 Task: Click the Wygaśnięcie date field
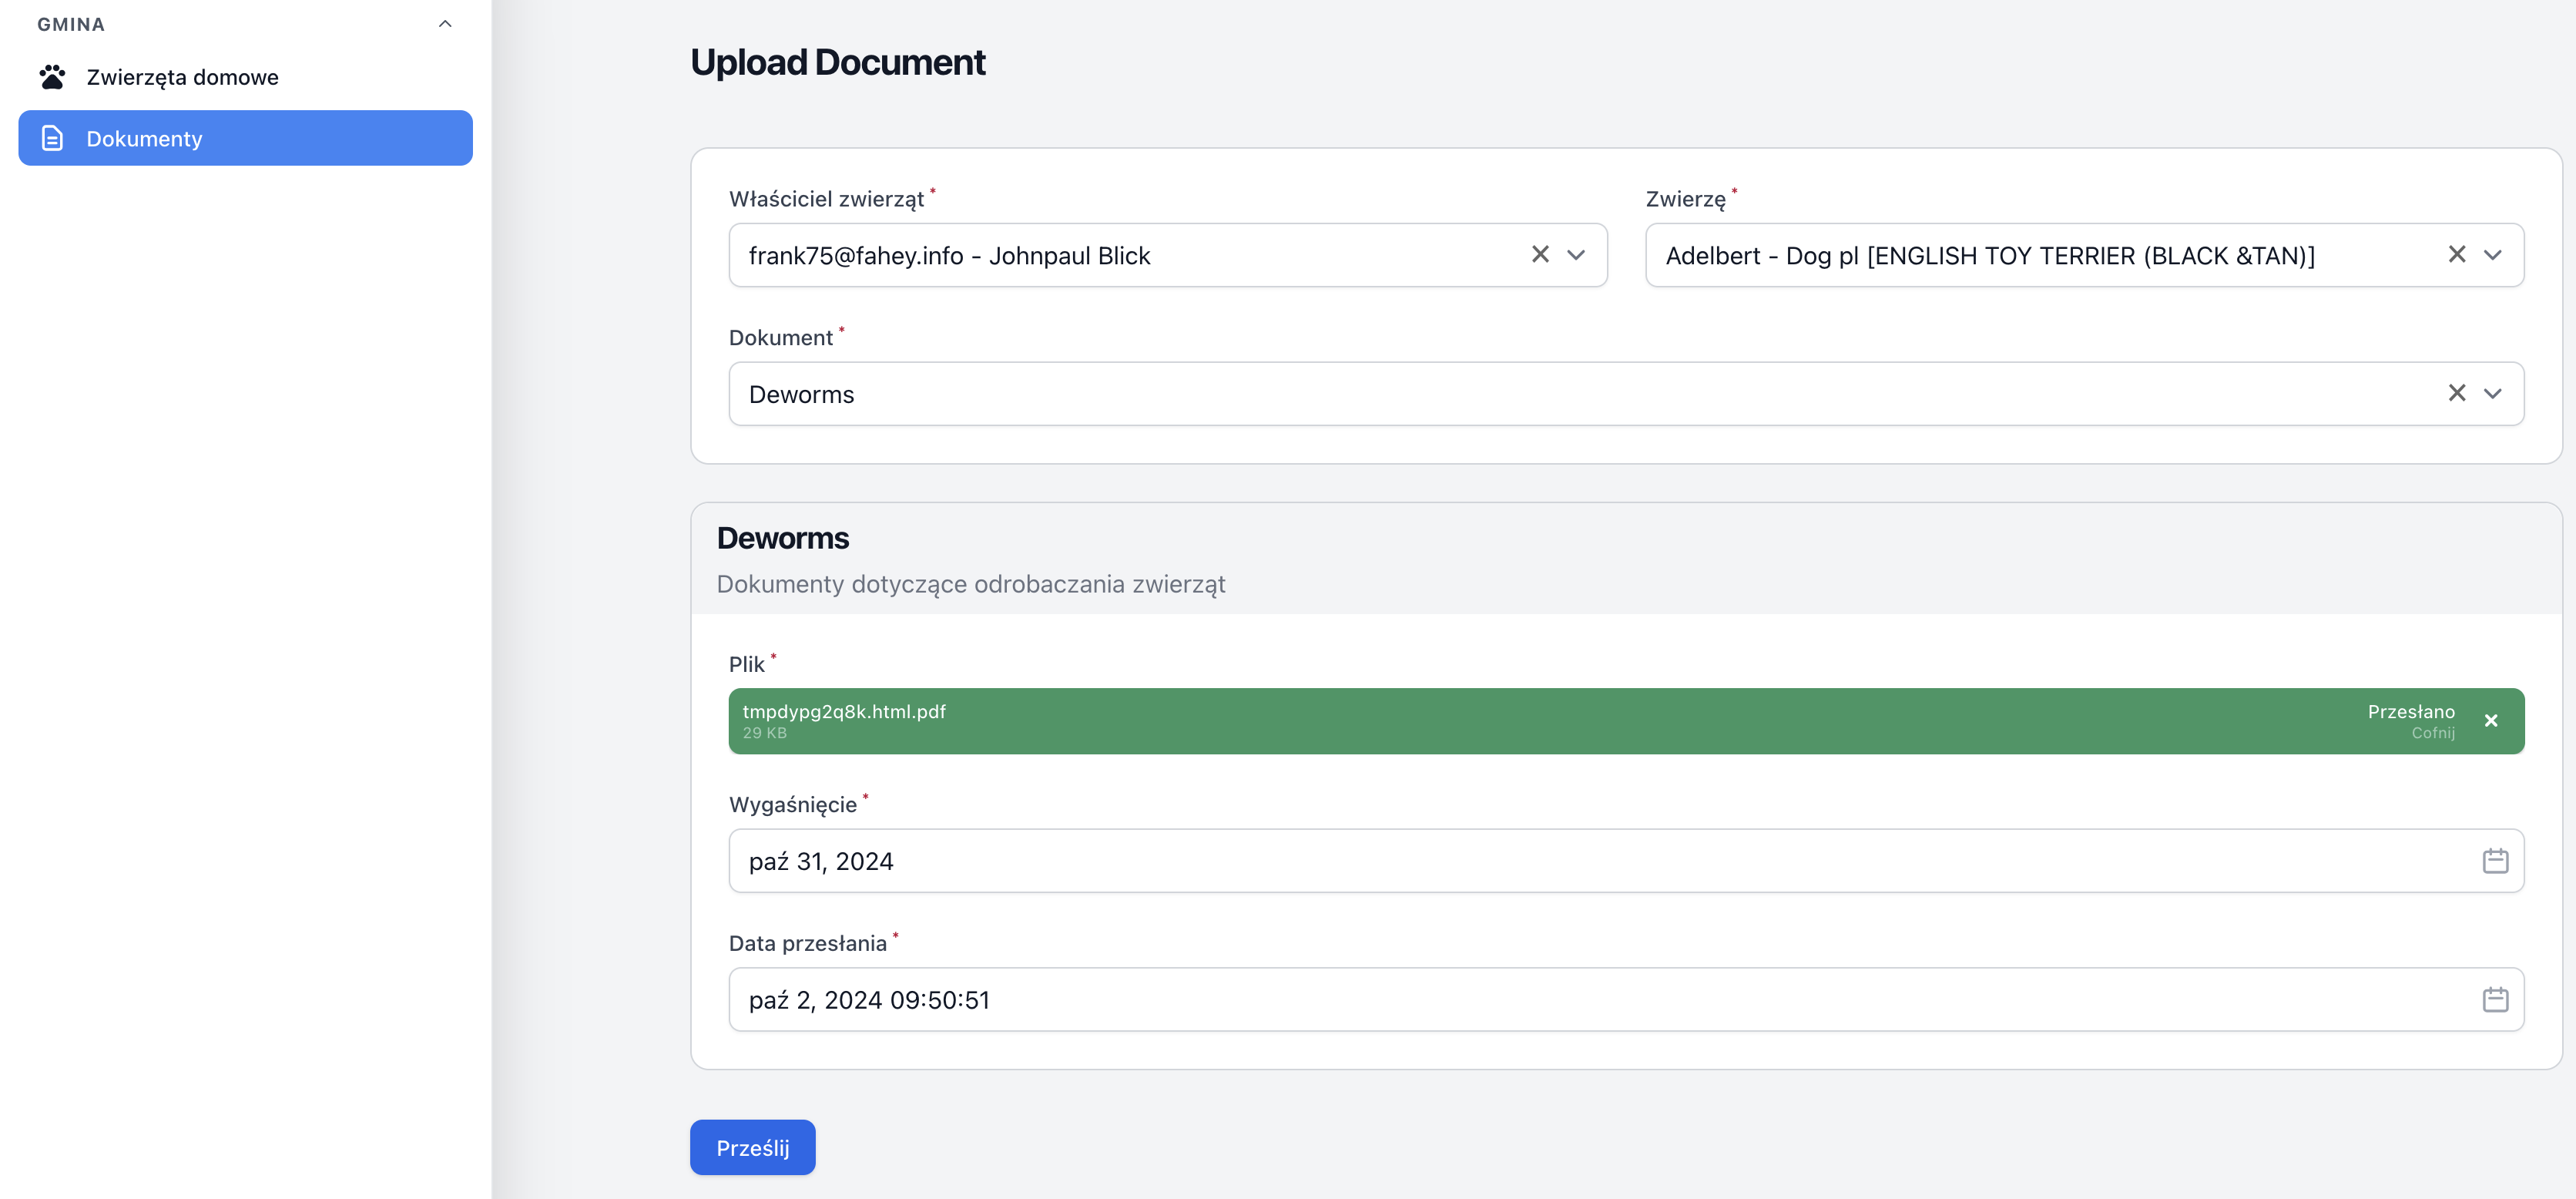(x=1626, y=861)
